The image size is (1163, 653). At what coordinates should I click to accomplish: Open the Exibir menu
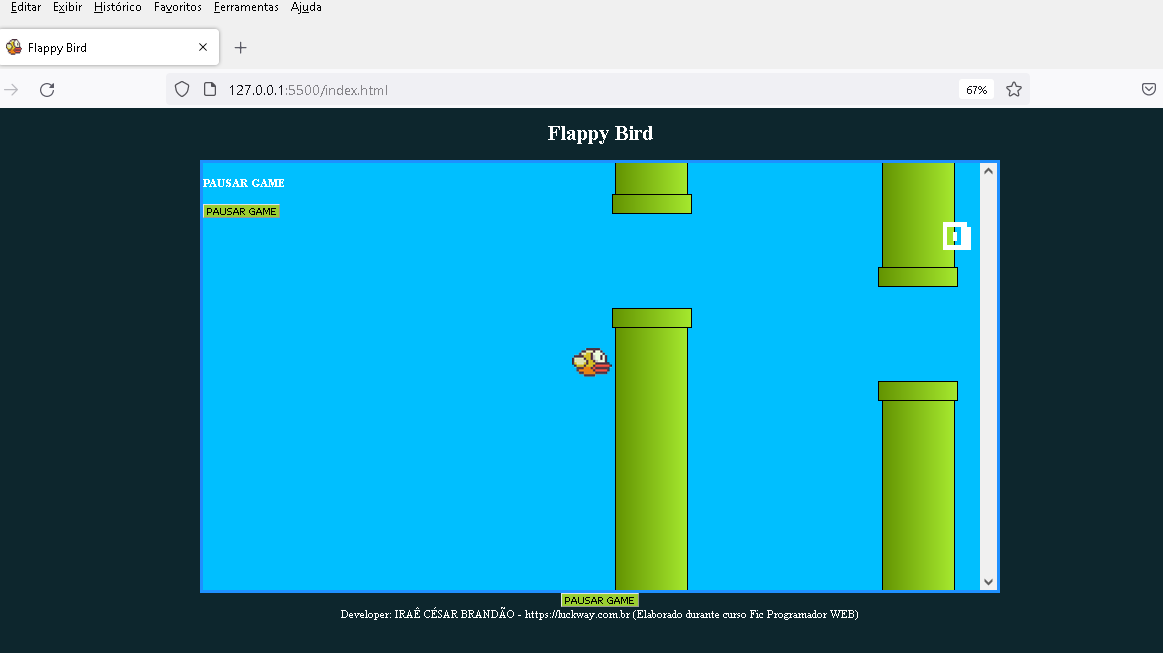67,7
